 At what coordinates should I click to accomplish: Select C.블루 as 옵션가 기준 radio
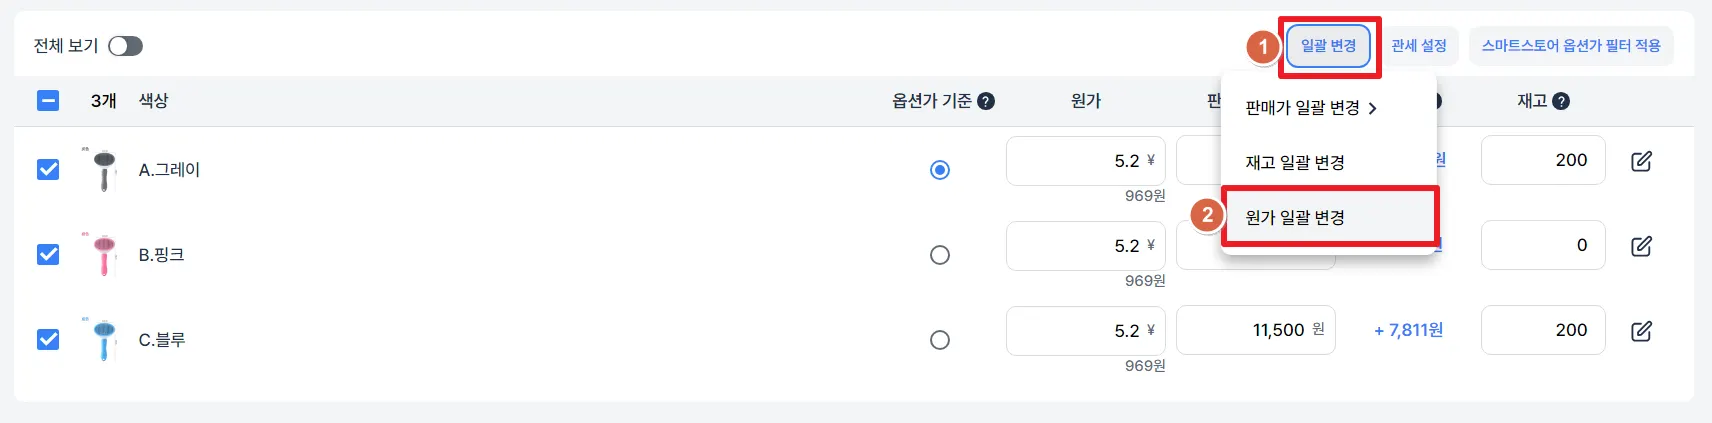(940, 340)
